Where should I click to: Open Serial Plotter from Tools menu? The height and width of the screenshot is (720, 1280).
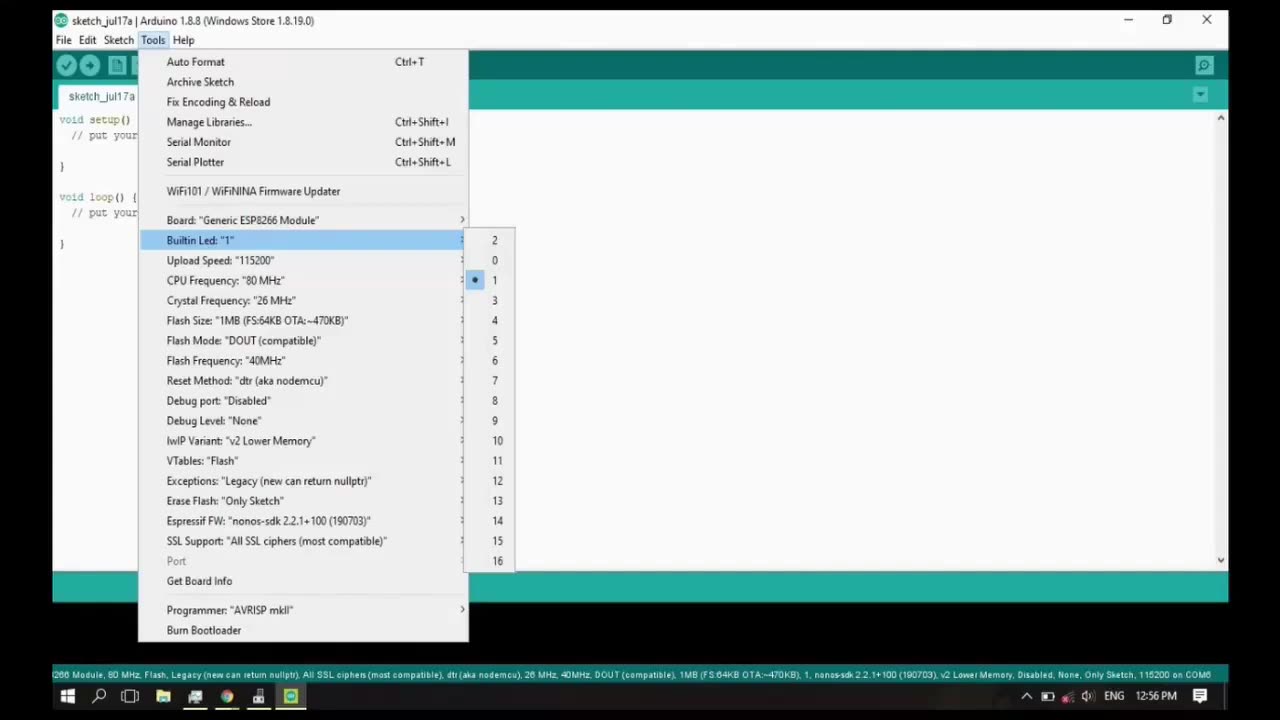click(303, 162)
